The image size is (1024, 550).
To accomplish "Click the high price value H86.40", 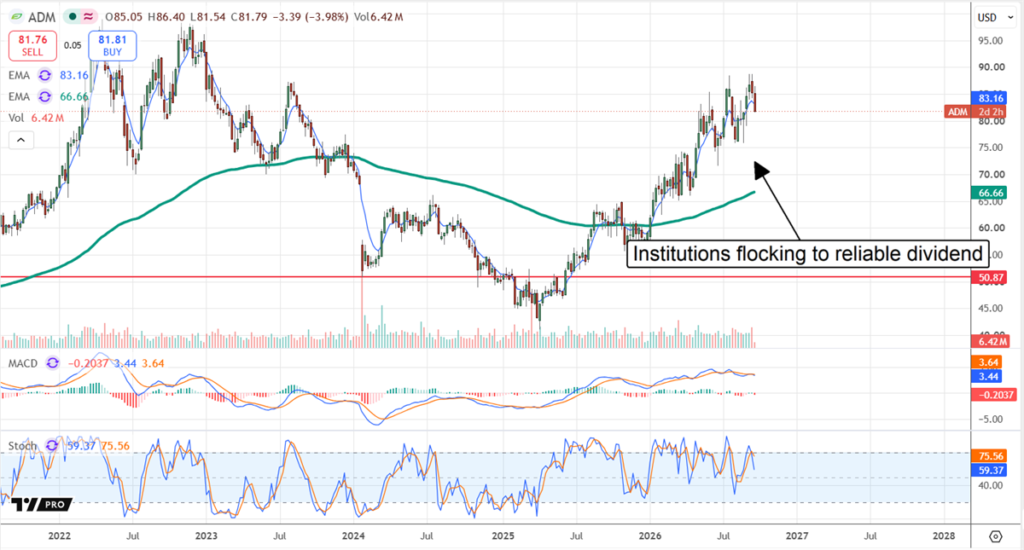I will click(x=167, y=17).
